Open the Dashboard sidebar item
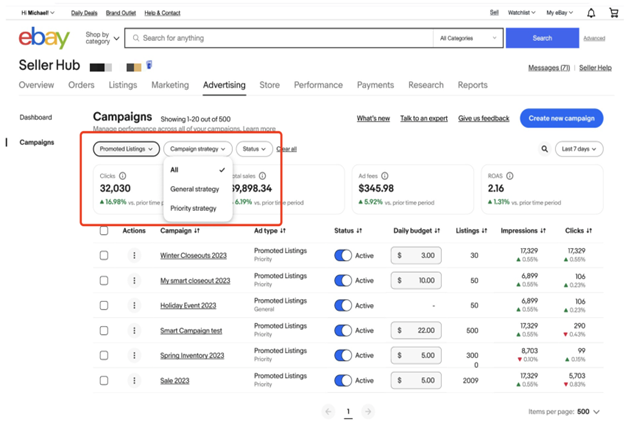 click(x=36, y=118)
